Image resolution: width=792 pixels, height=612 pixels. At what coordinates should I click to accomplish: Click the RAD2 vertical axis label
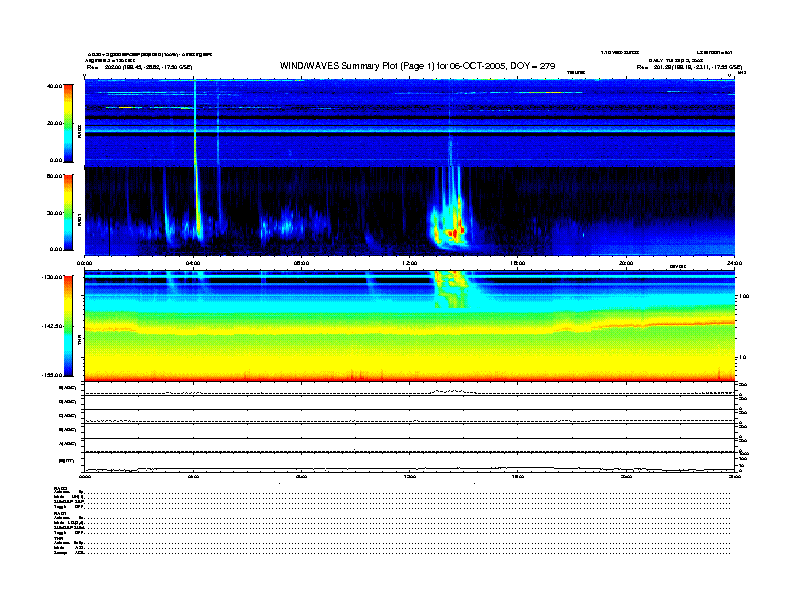click(x=79, y=131)
